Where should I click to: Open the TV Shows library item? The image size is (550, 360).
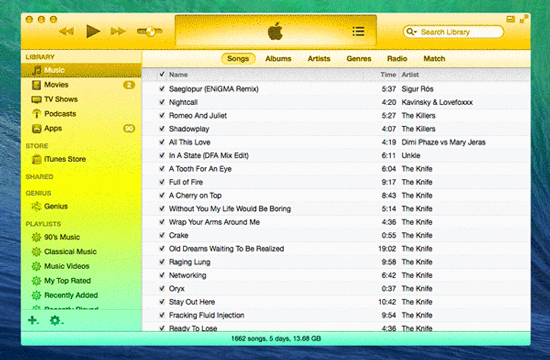point(54,99)
